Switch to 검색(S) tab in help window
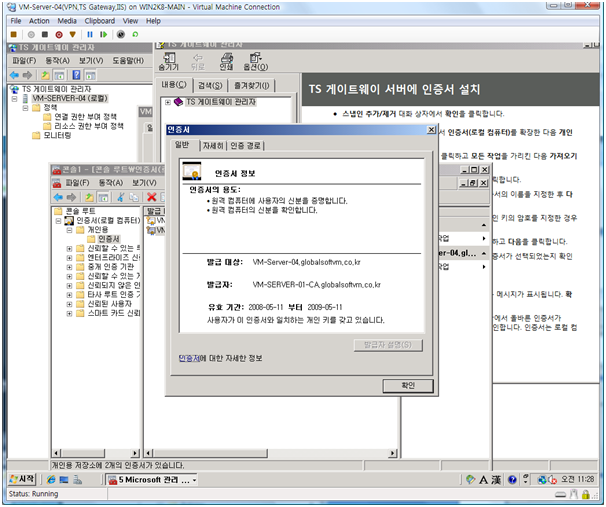Viewport: 606px width, 507px height. 210,85
